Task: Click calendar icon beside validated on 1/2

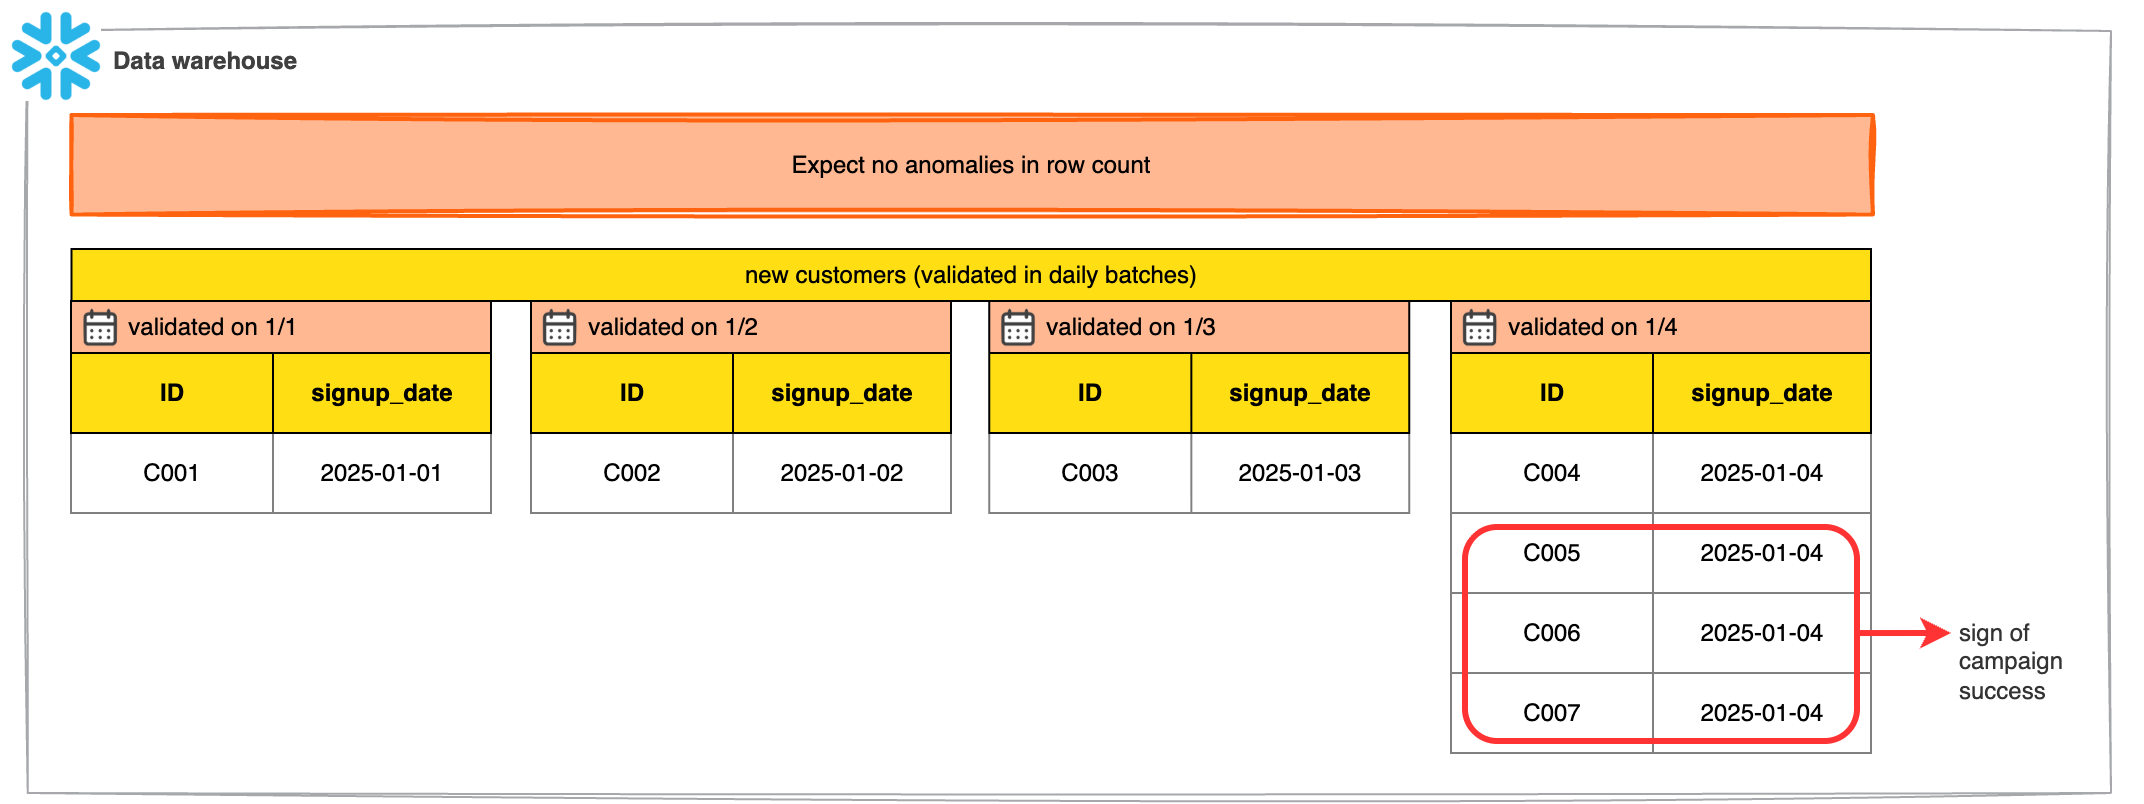Action: pos(559,327)
